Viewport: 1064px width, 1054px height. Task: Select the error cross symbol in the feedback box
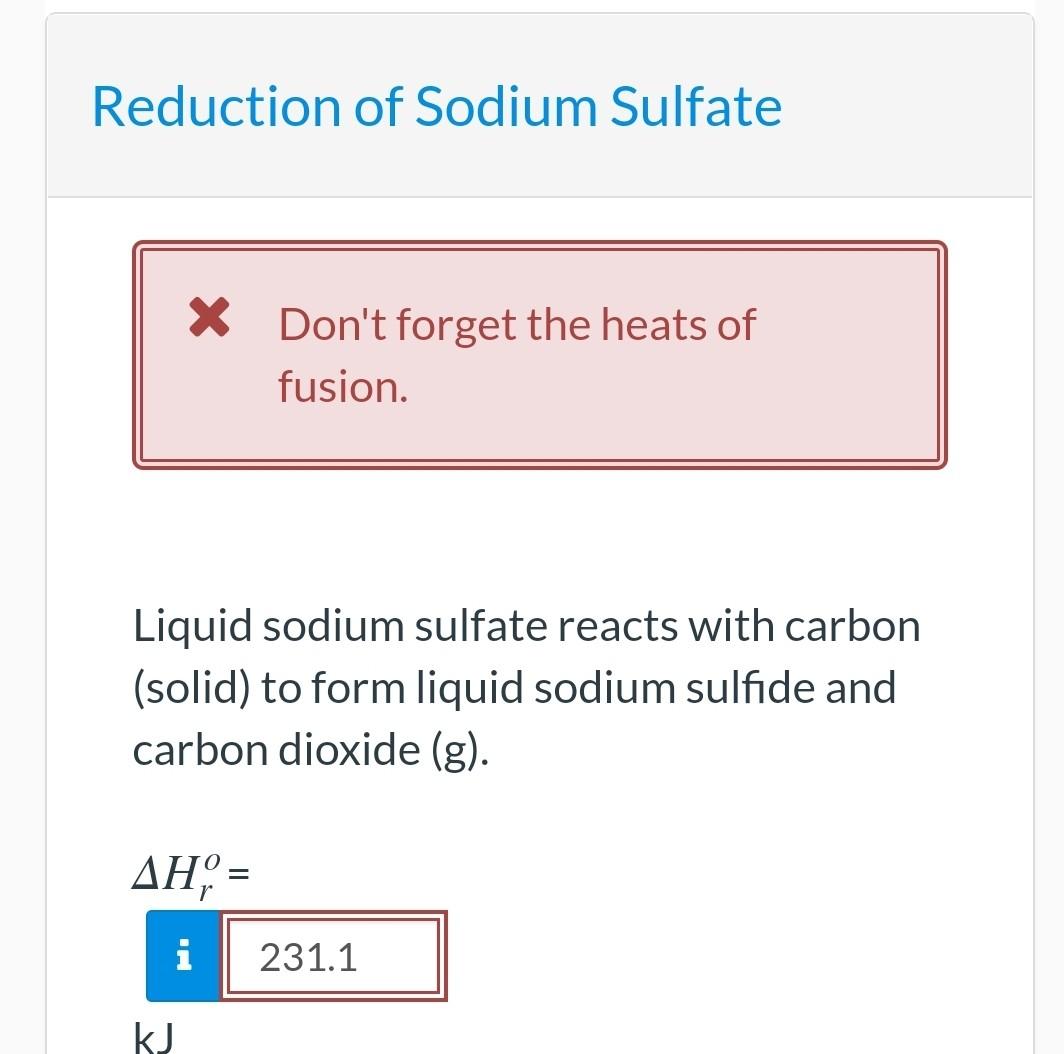(208, 320)
